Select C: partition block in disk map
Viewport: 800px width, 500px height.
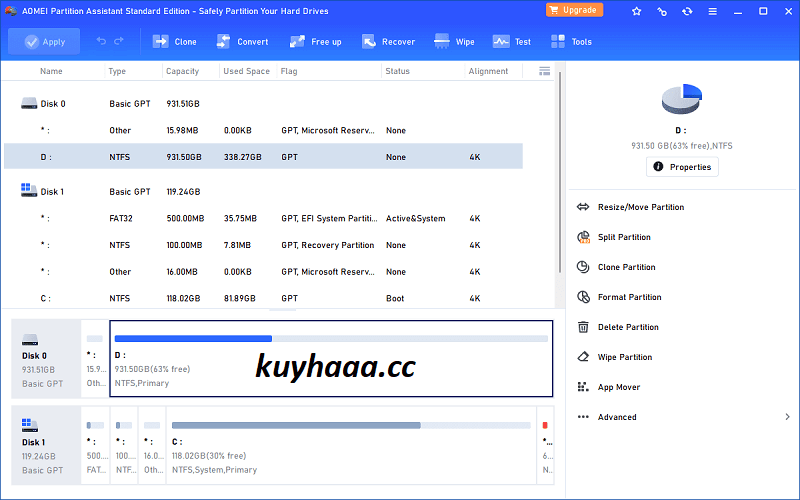pyautogui.click(x=351, y=445)
